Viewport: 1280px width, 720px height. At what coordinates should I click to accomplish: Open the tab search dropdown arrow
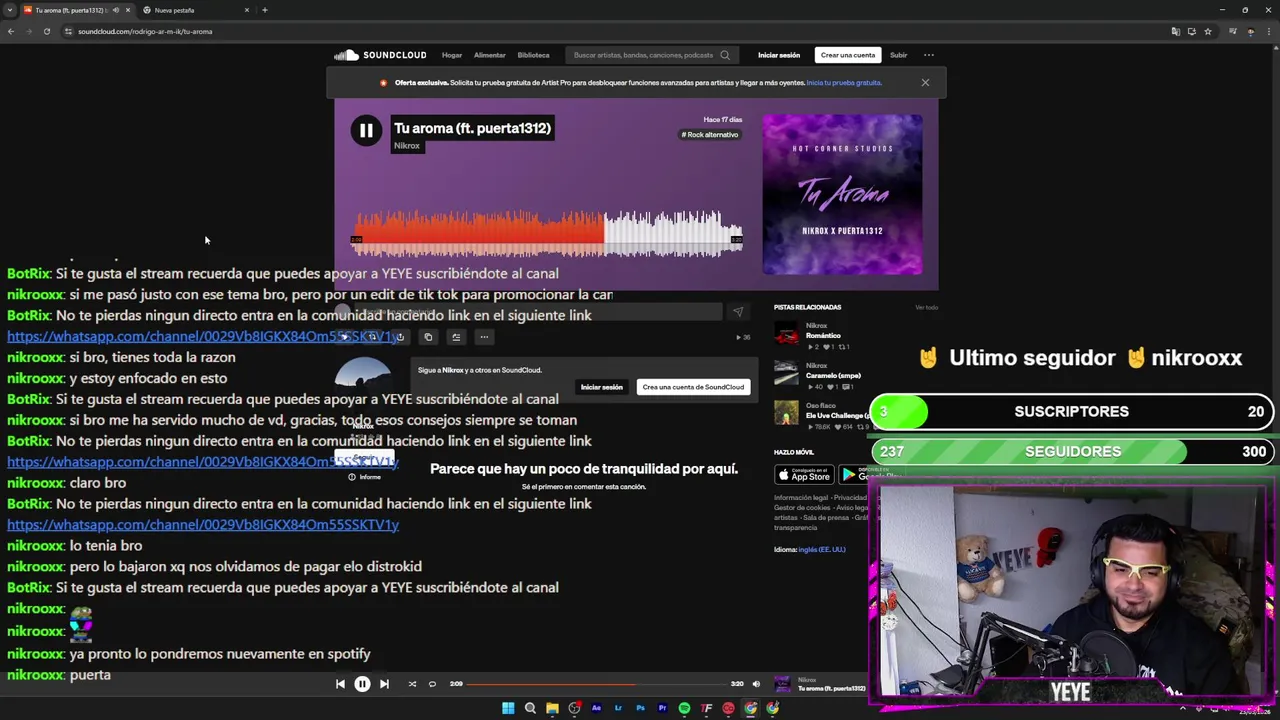[10, 10]
